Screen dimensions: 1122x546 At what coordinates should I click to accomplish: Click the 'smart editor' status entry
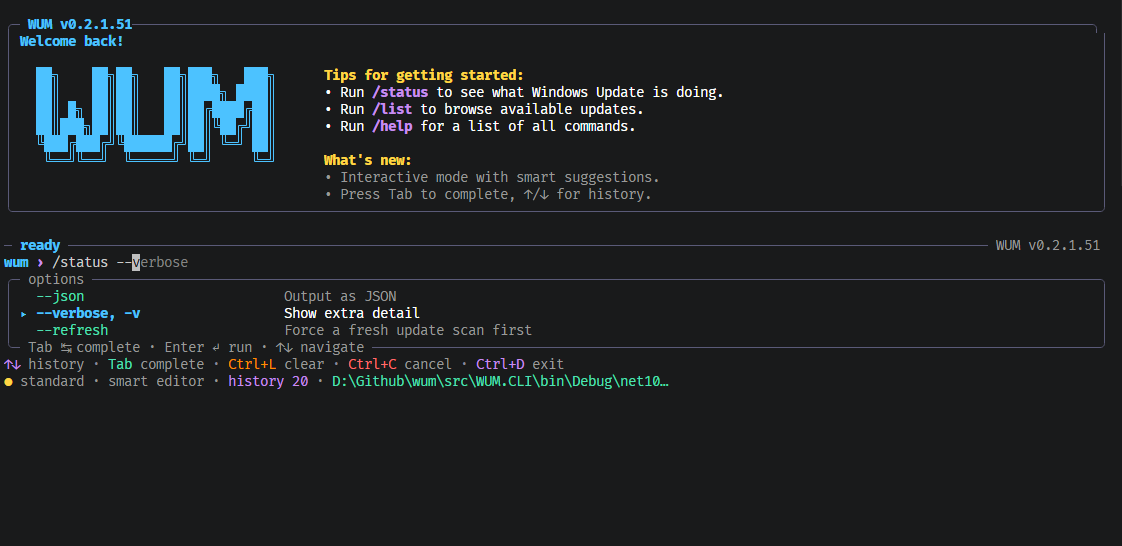[156, 382]
